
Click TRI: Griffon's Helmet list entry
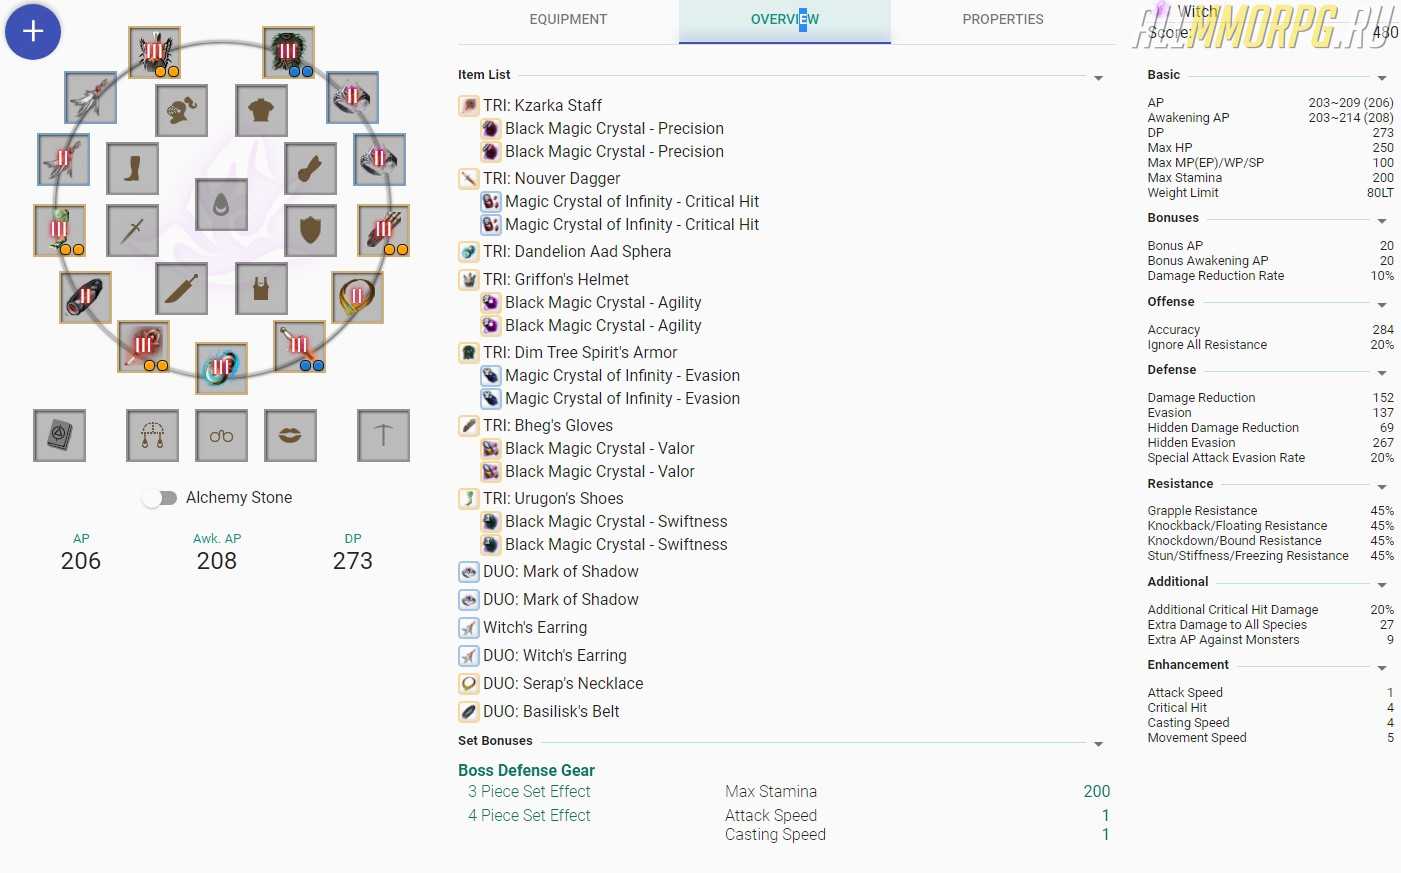pos(556,279)
